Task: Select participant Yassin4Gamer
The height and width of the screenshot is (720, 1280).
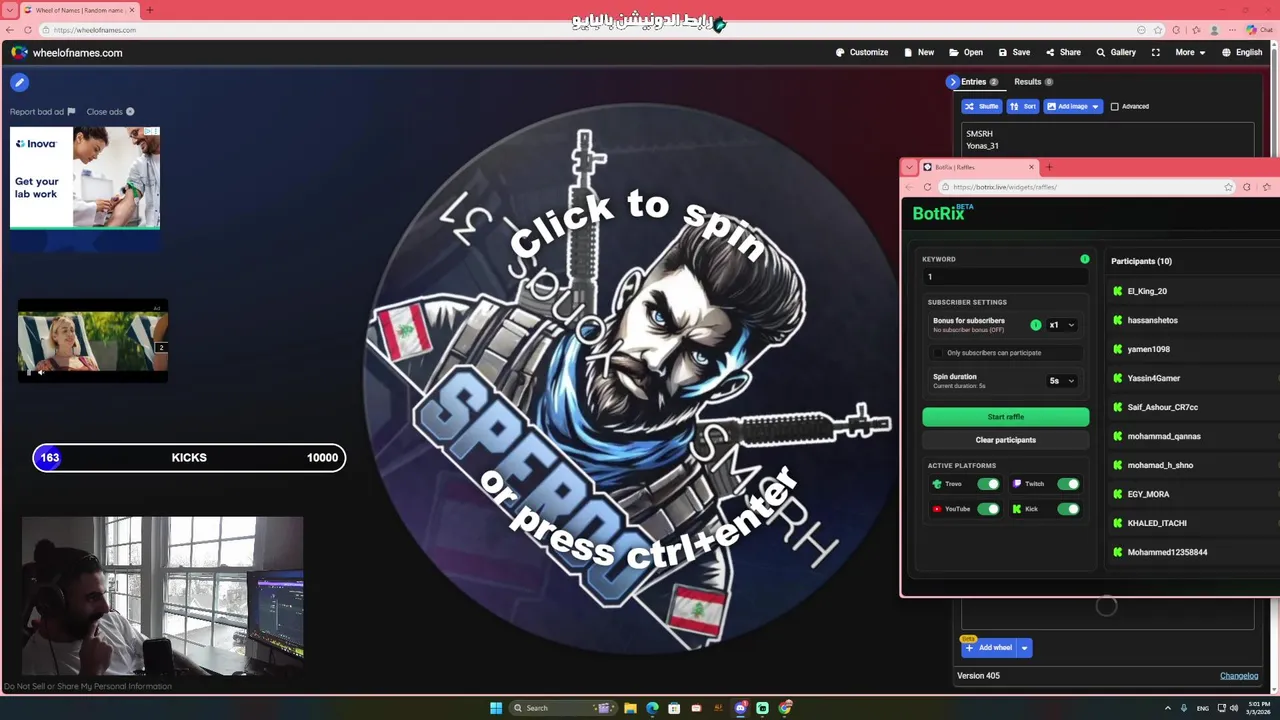Action: point(1154,378)
